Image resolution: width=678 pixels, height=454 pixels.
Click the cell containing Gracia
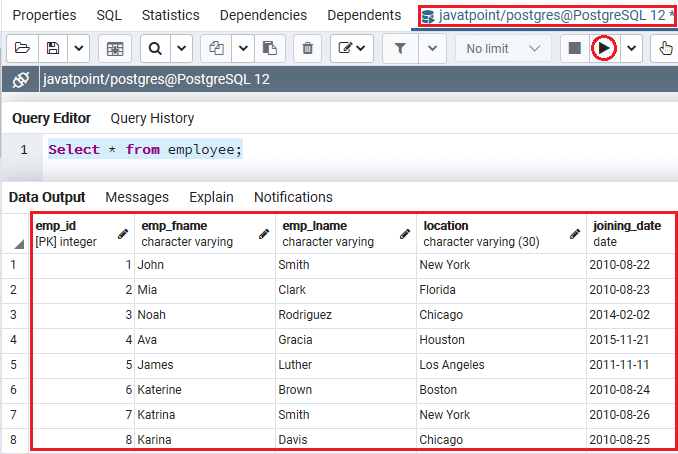[x=346, y=340]
